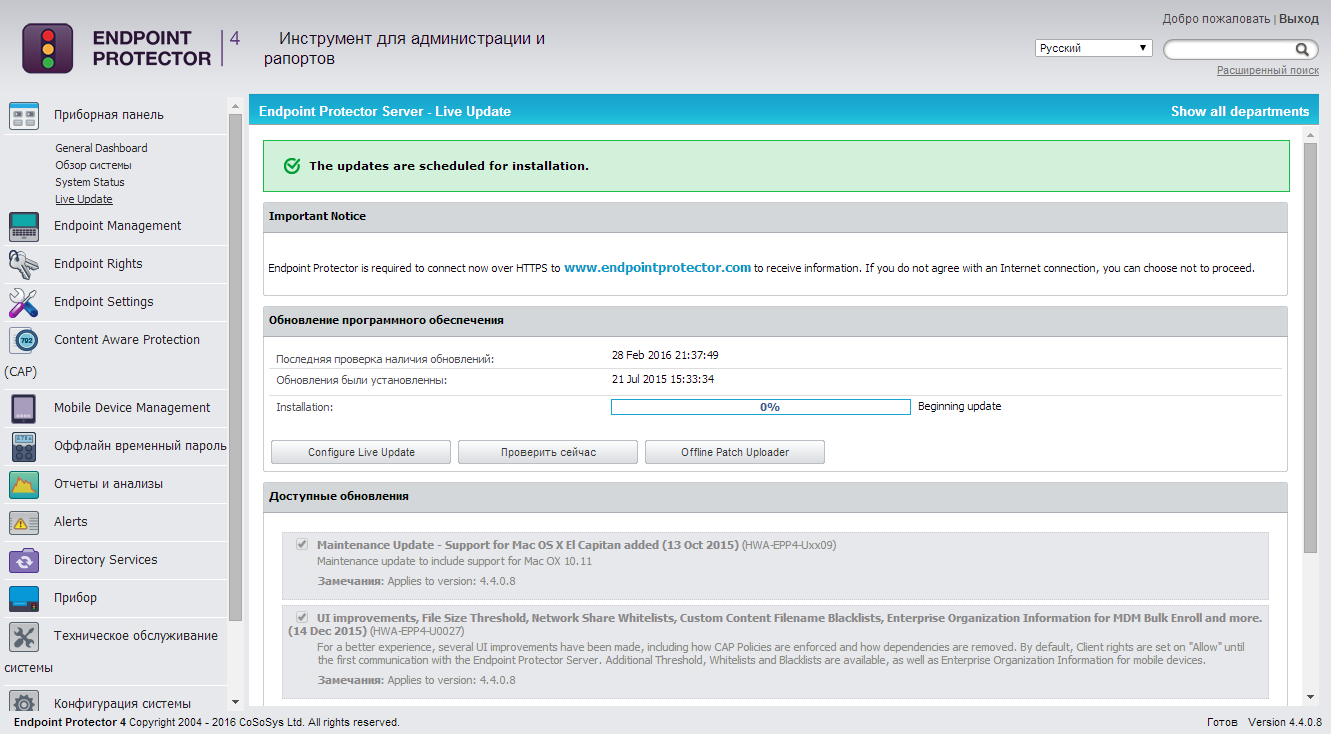
Task: Select Live Update submenu item
Action: [84, 199]
